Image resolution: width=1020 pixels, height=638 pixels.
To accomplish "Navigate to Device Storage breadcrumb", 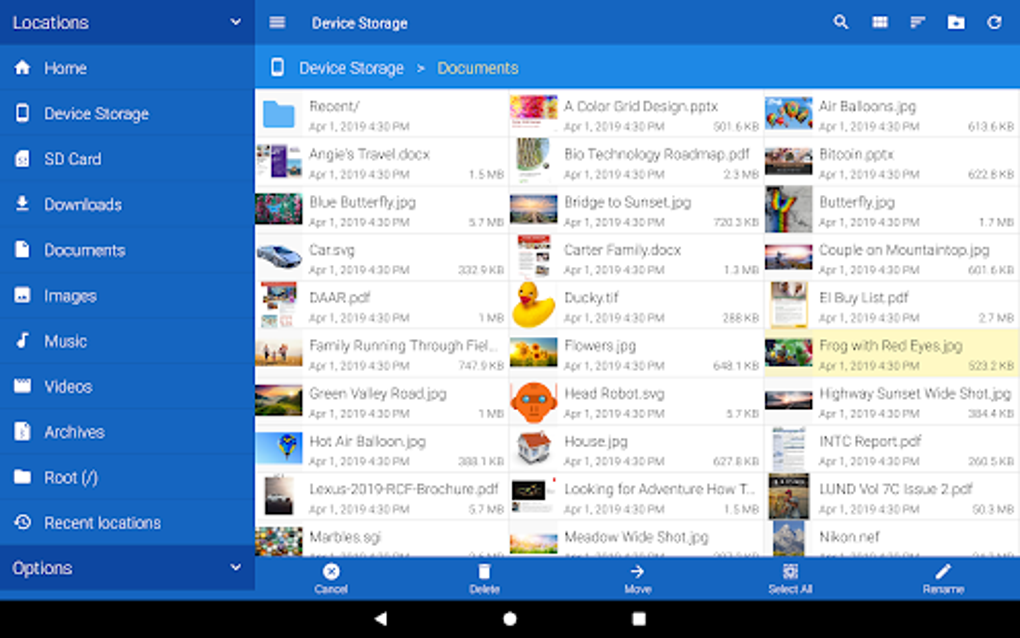I will 351,67.
